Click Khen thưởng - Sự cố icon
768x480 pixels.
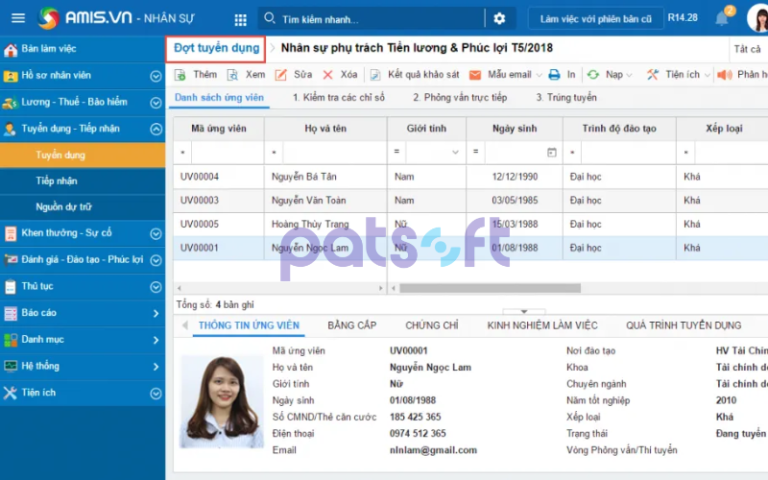(10, 233)
